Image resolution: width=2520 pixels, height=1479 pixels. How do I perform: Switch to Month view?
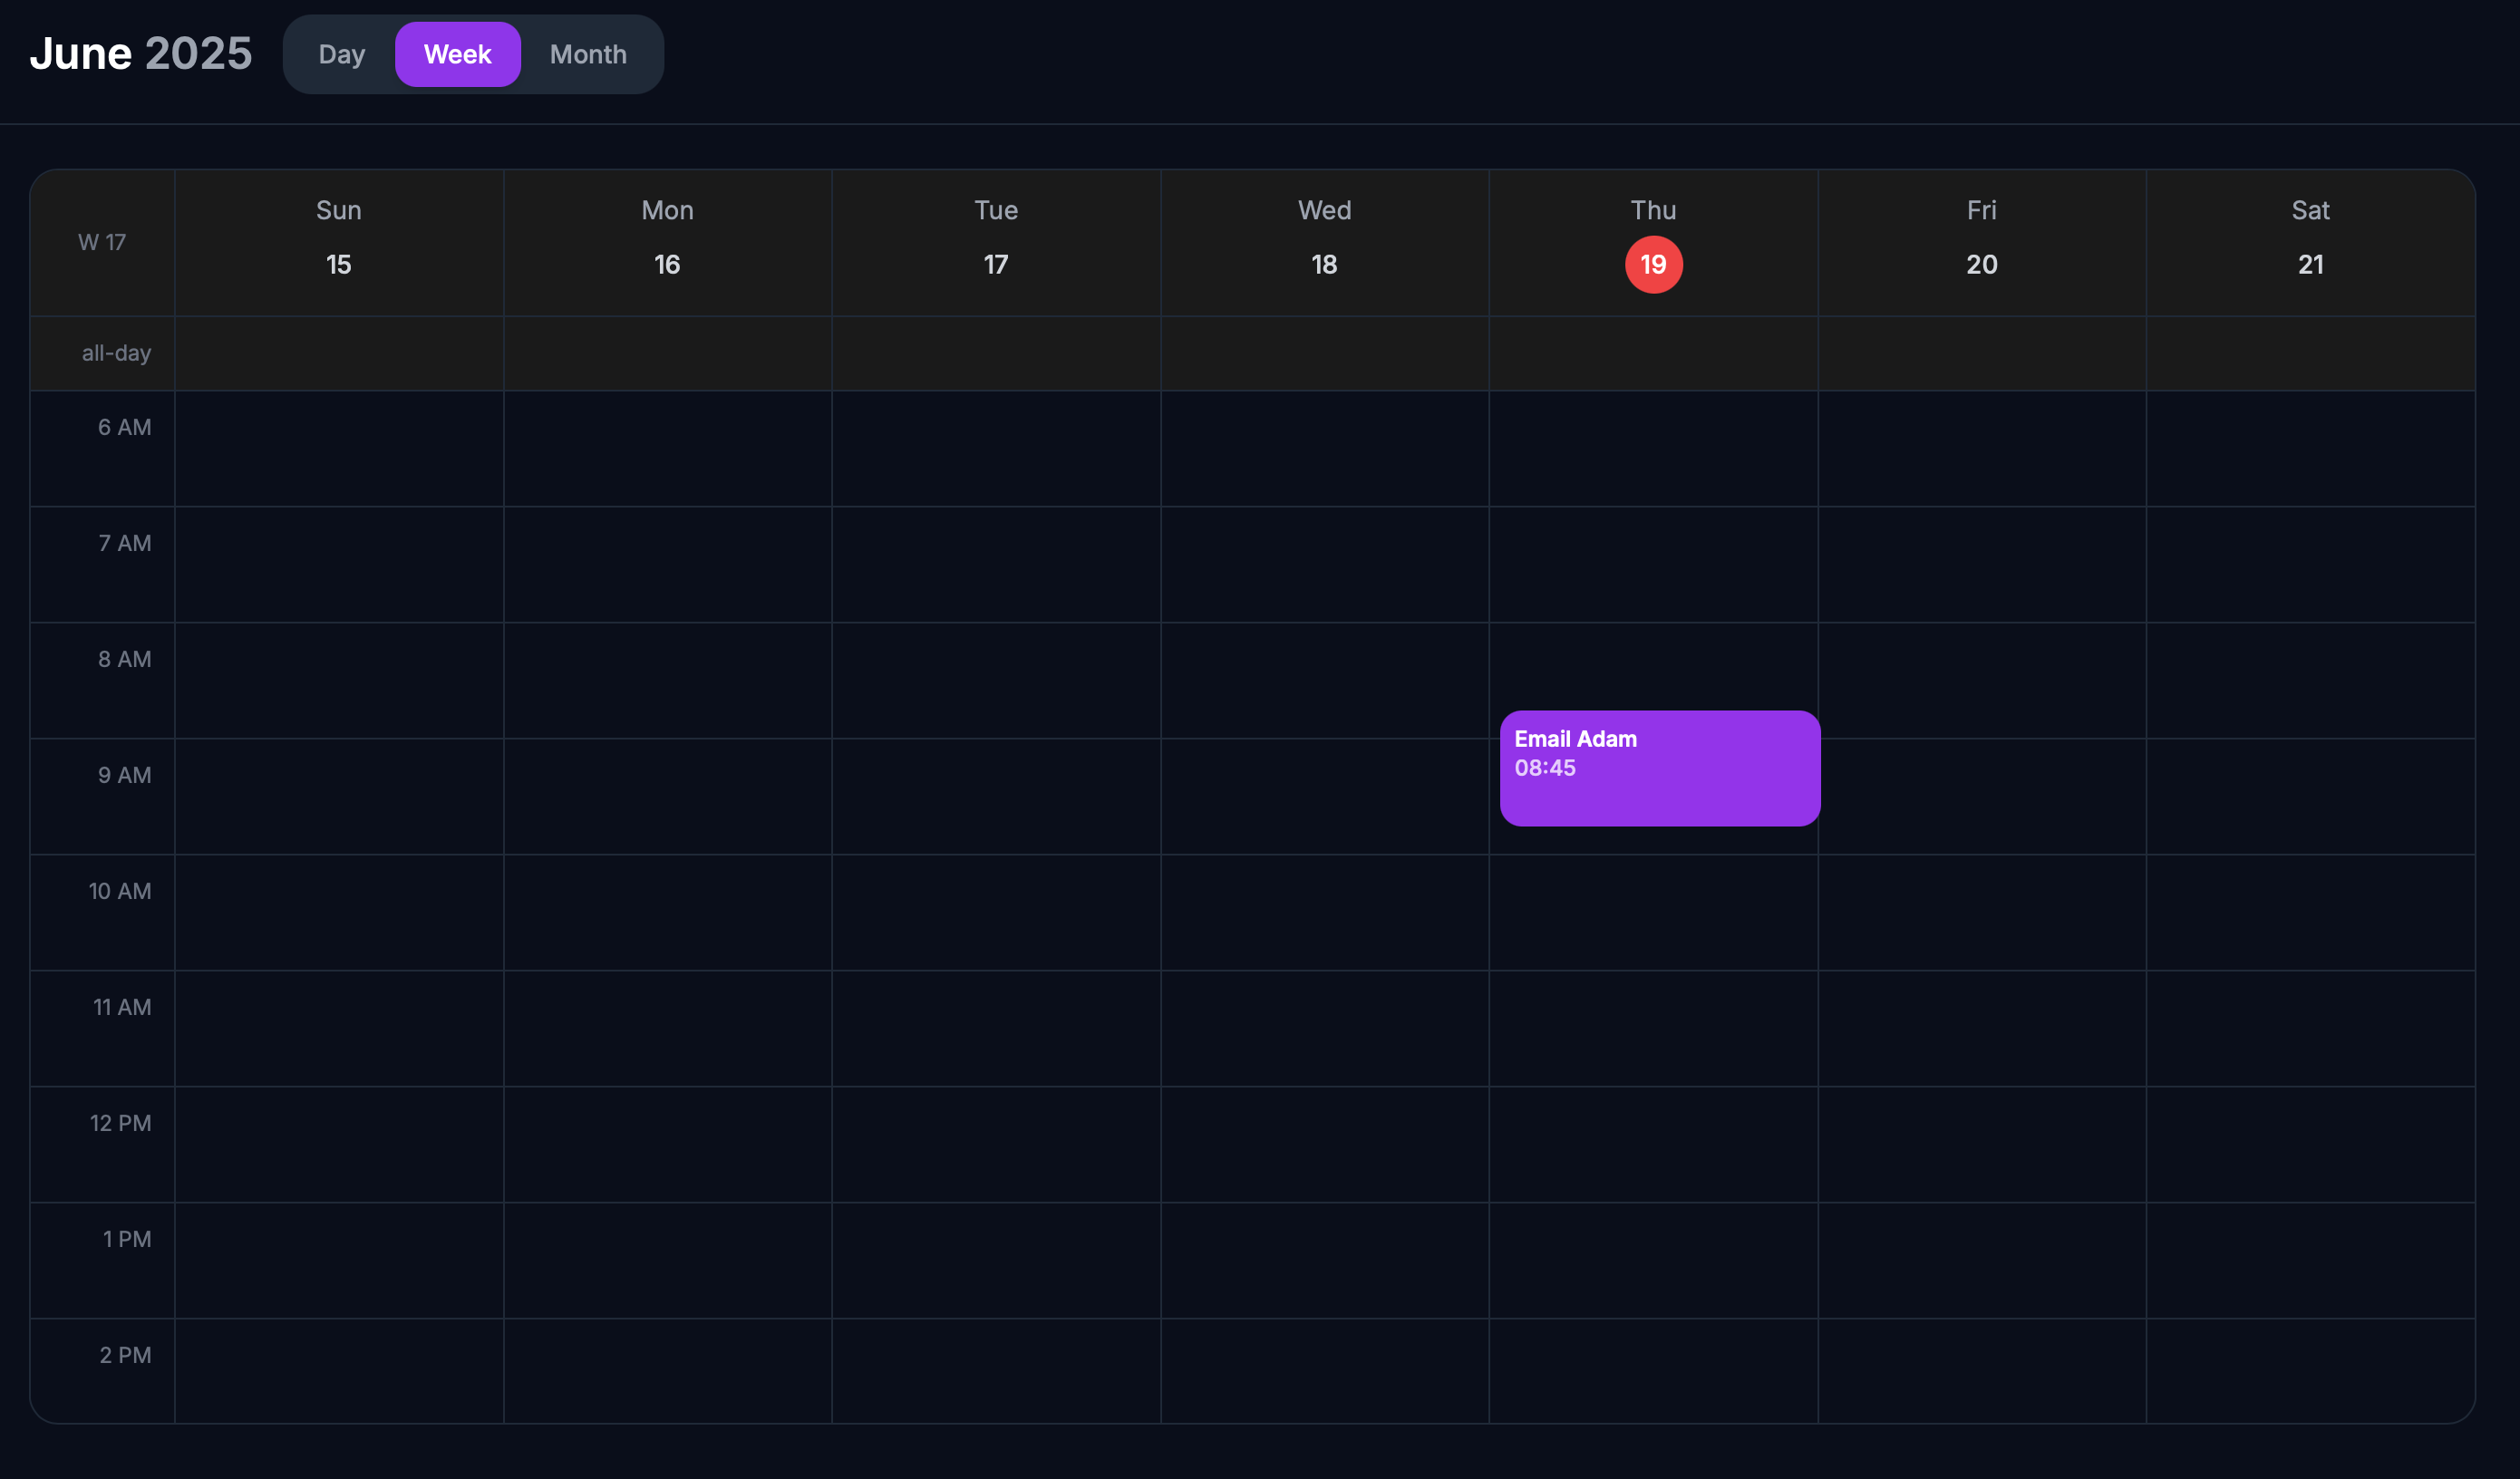588,54
